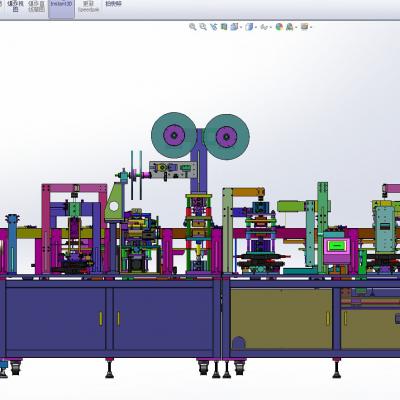Toggle the Instant3D button

click(61, 8)
